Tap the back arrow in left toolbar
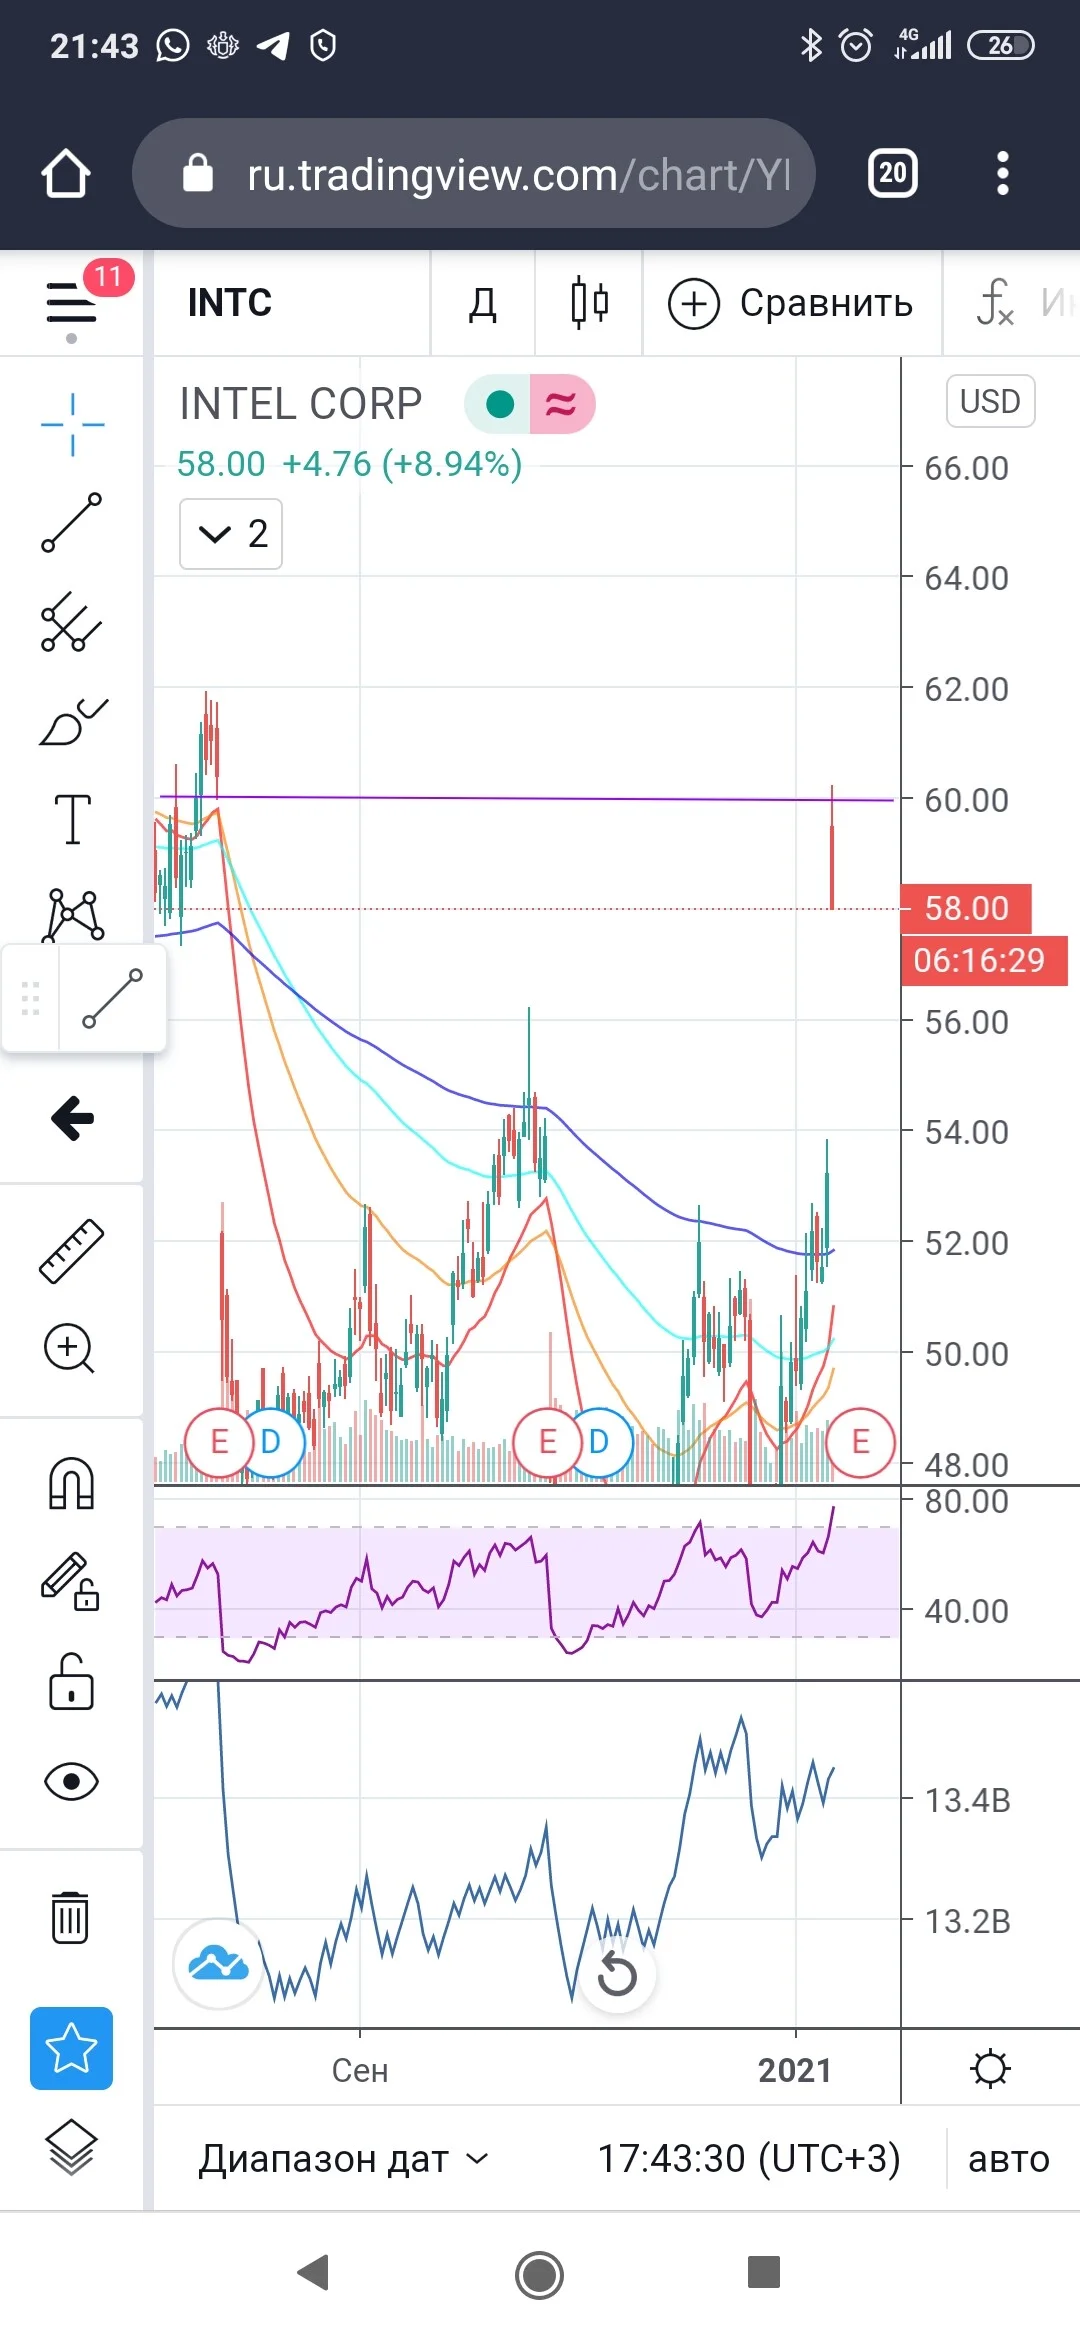The width and height of the screenshot is (1080, 2340). click(72, 1118)
